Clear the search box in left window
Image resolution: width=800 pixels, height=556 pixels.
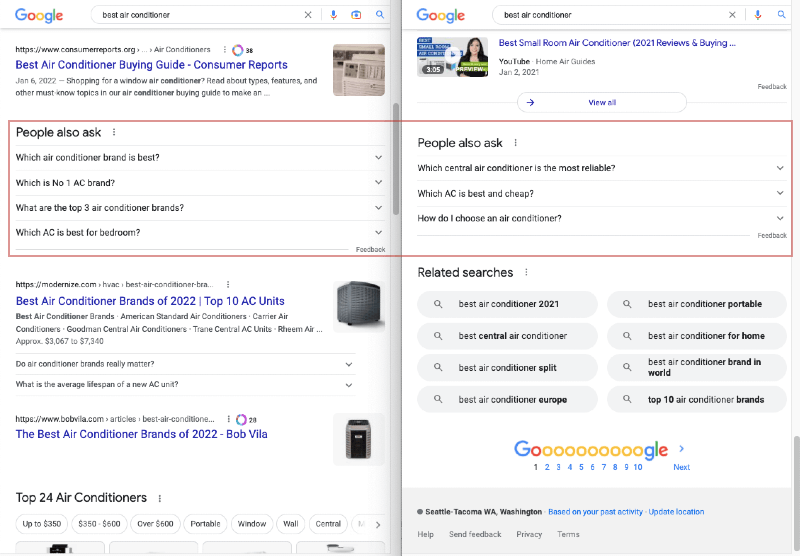point(308,15)
